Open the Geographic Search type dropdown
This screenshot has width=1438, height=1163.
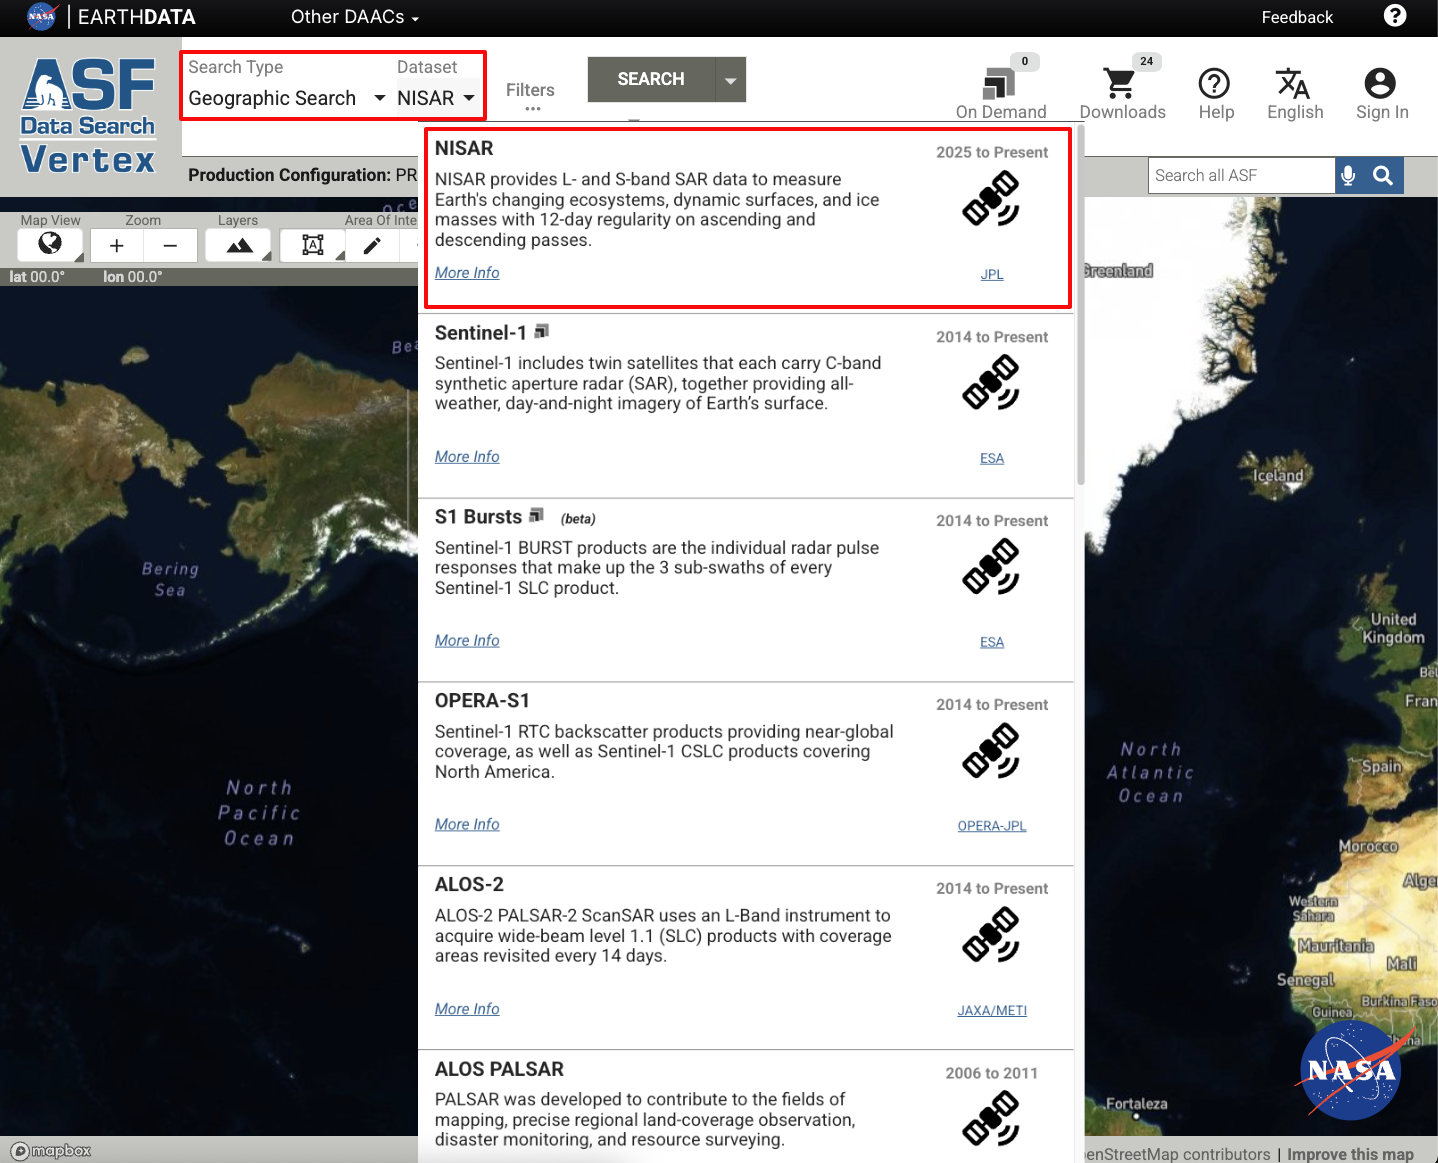tap(286, 98)
